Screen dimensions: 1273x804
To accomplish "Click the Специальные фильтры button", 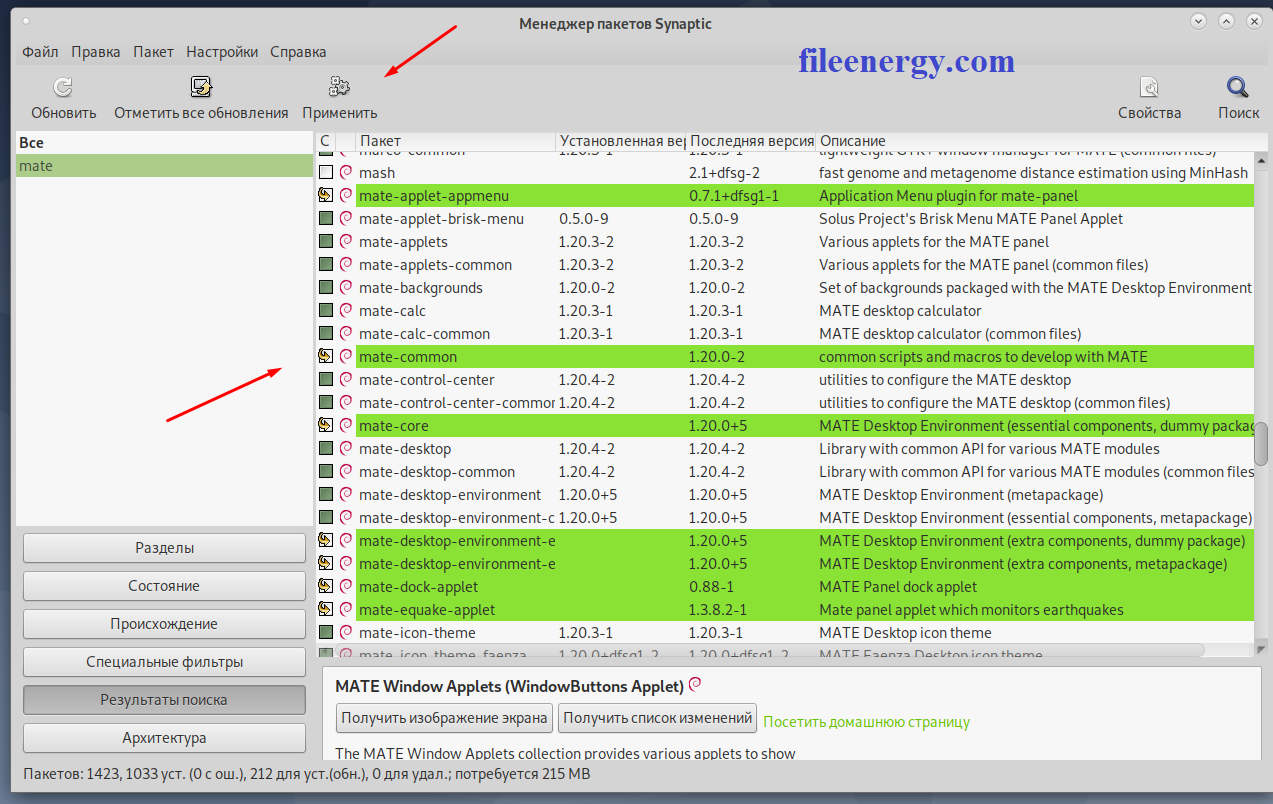I will [164, 662].
